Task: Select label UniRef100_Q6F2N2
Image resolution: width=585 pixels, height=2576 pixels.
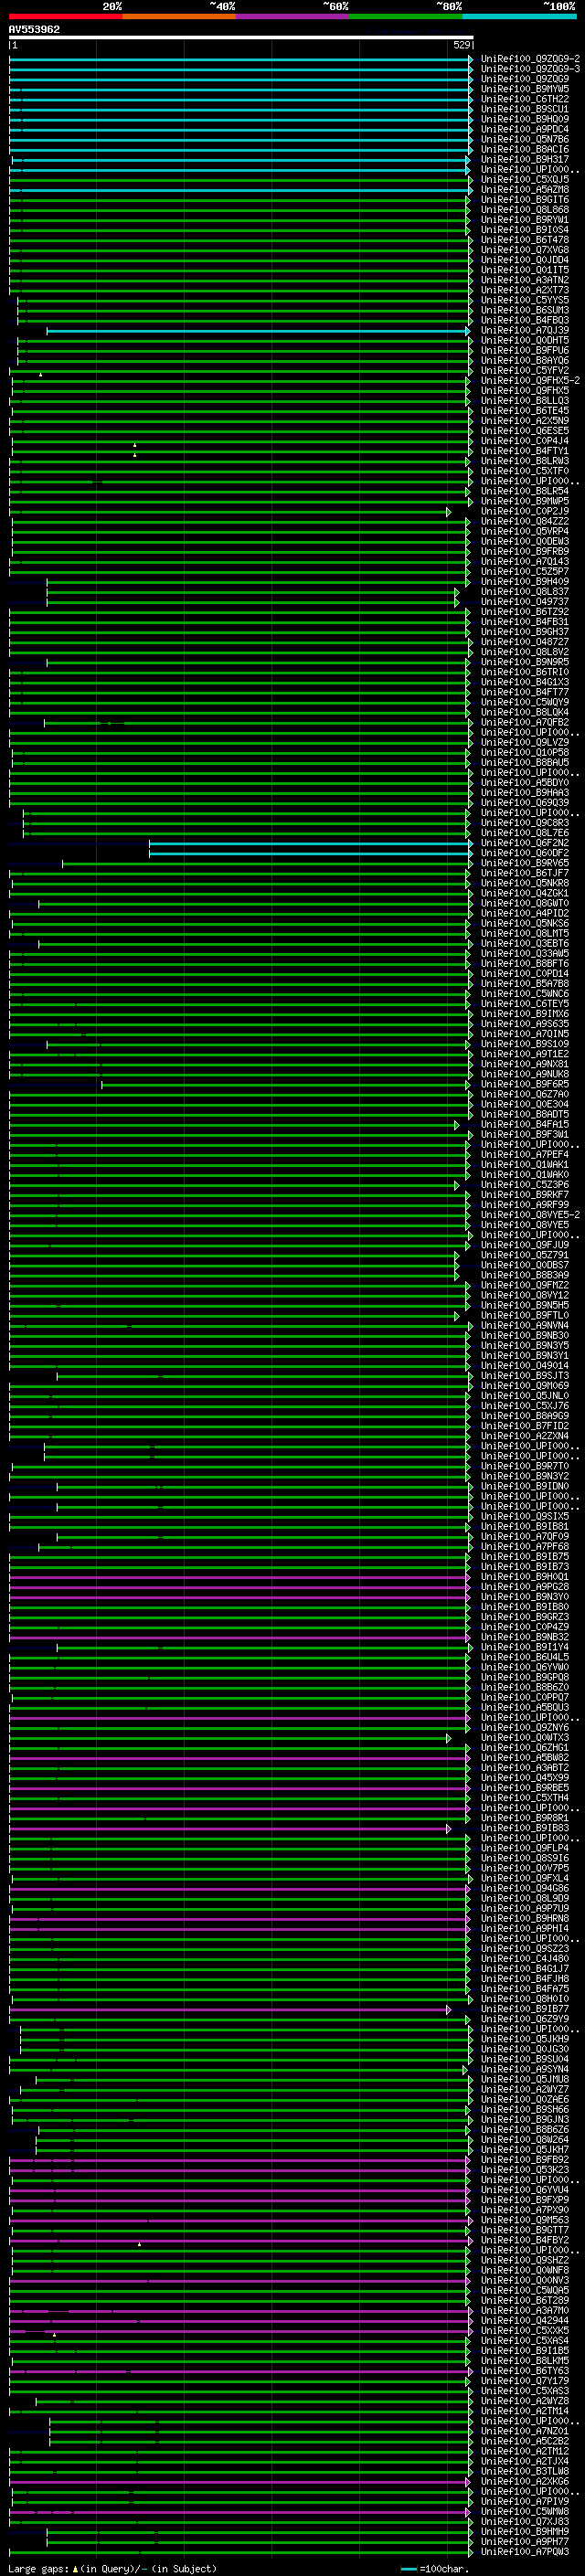Action: pos(525,843)
